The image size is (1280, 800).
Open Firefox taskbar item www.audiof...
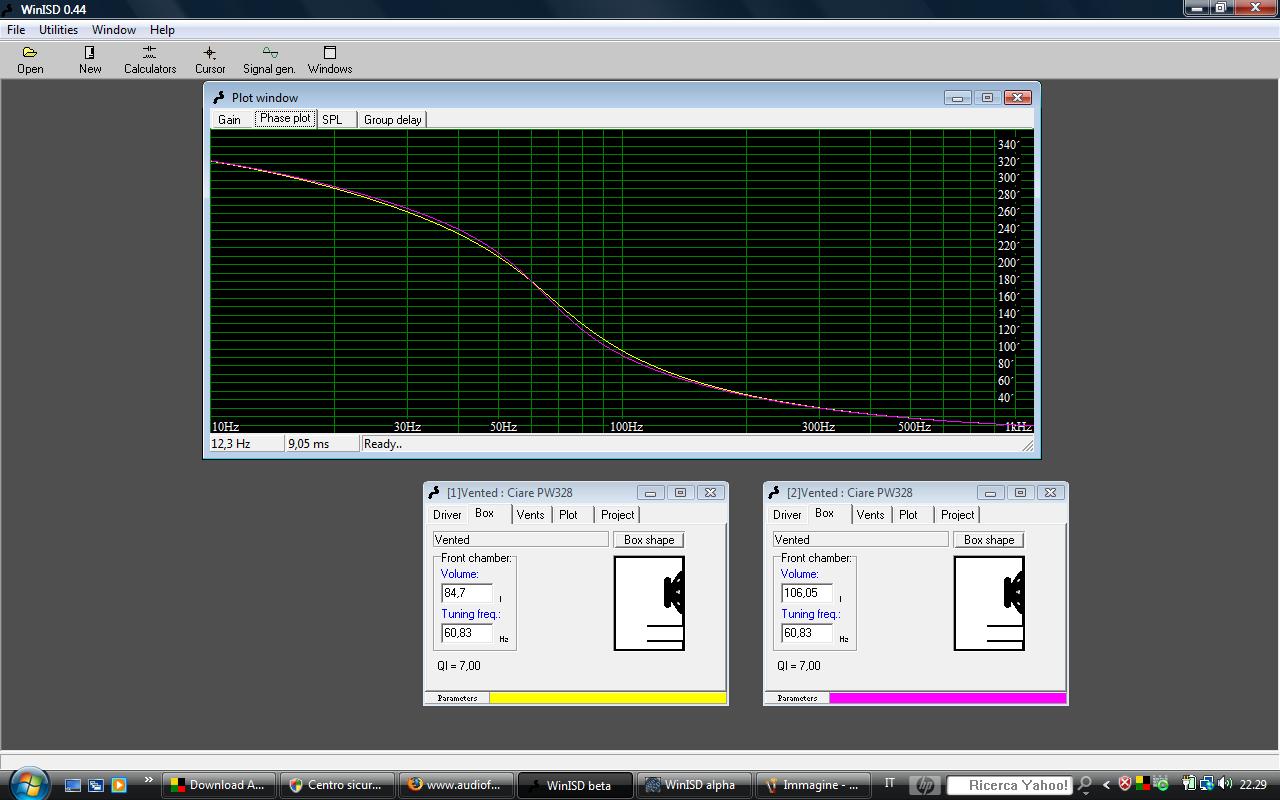455,785
